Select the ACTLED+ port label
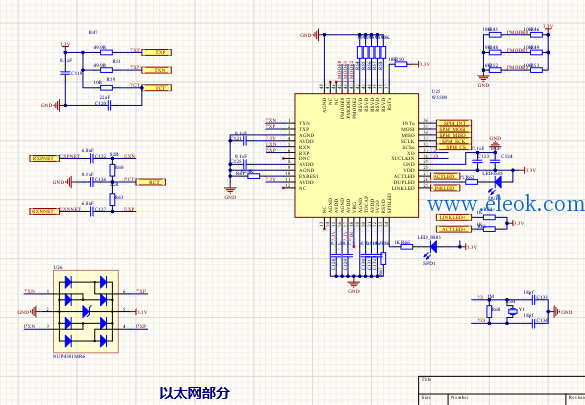The width and height of the screenshot is (585, 405). [454, 229]
